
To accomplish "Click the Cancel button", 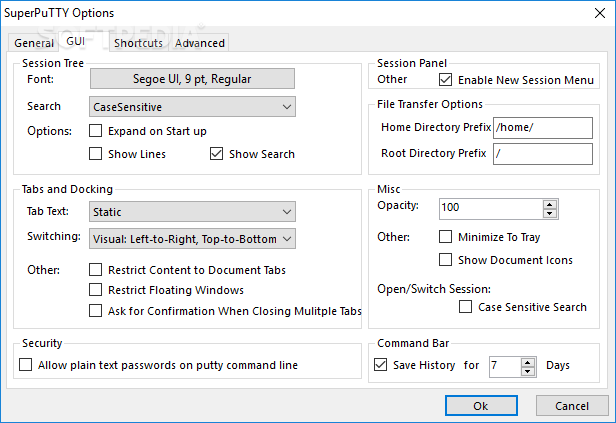I will (572, 406).
